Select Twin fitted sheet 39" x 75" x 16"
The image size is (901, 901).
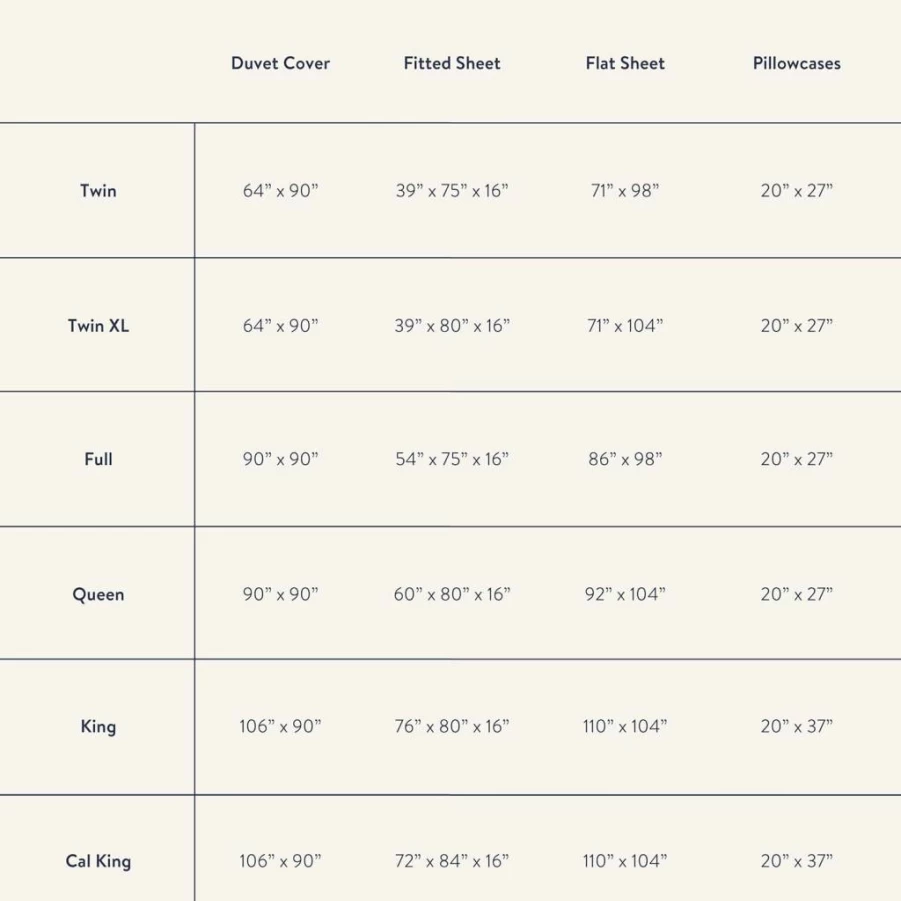(x=452, y=190)
